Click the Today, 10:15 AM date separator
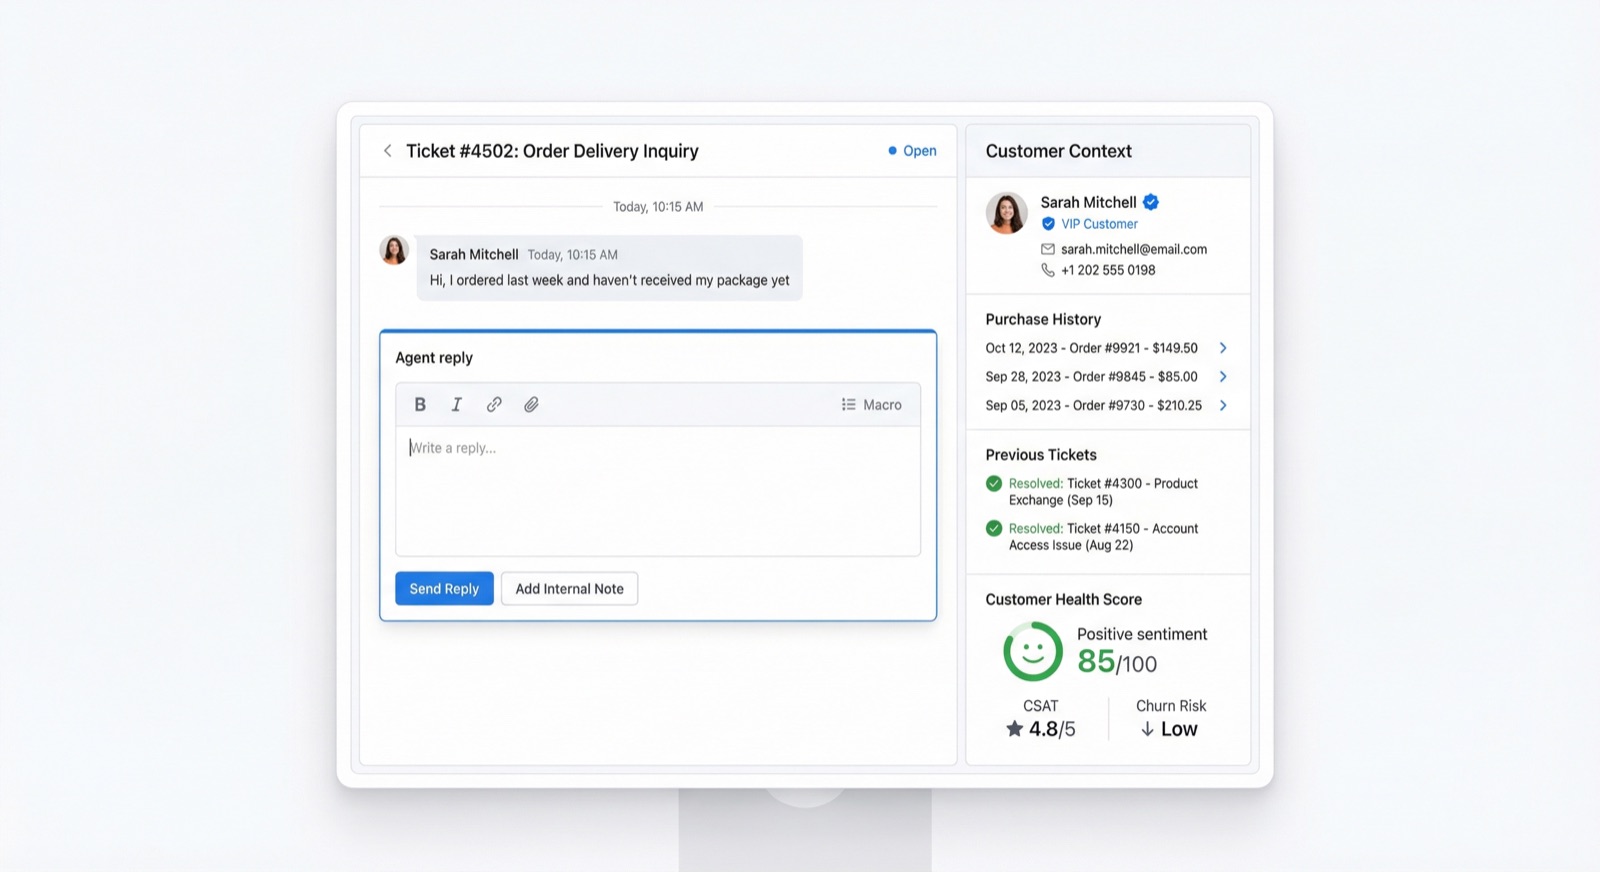1600x872 pixels. tap(658, 207)
